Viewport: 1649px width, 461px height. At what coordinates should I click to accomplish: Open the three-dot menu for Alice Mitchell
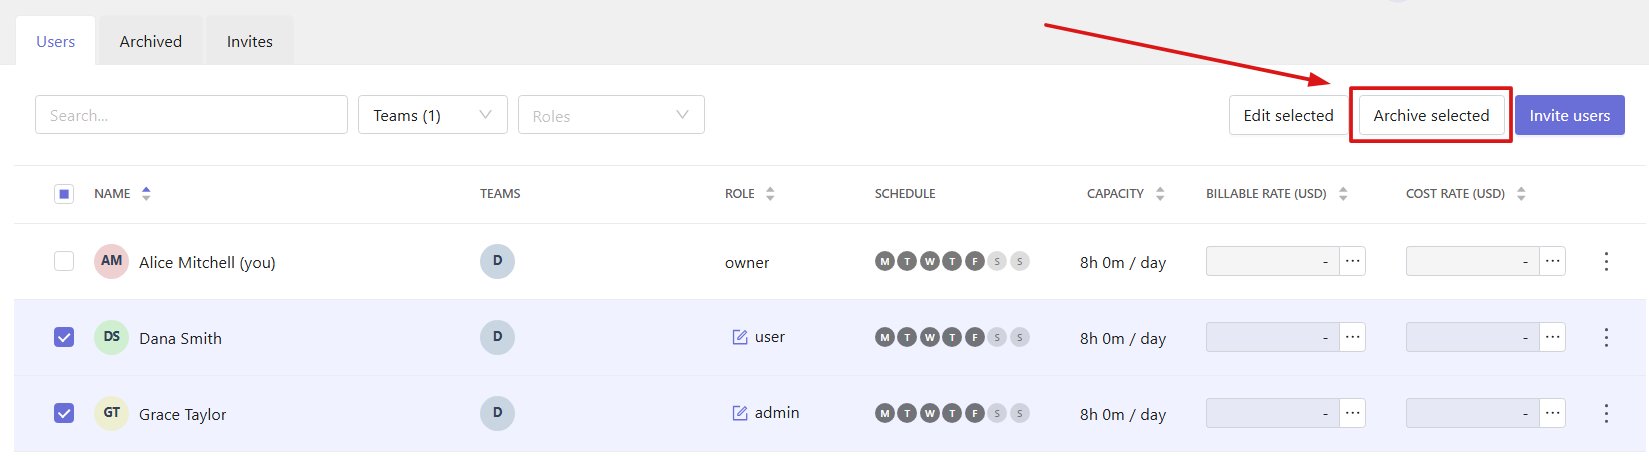[x=1606, y=262]
